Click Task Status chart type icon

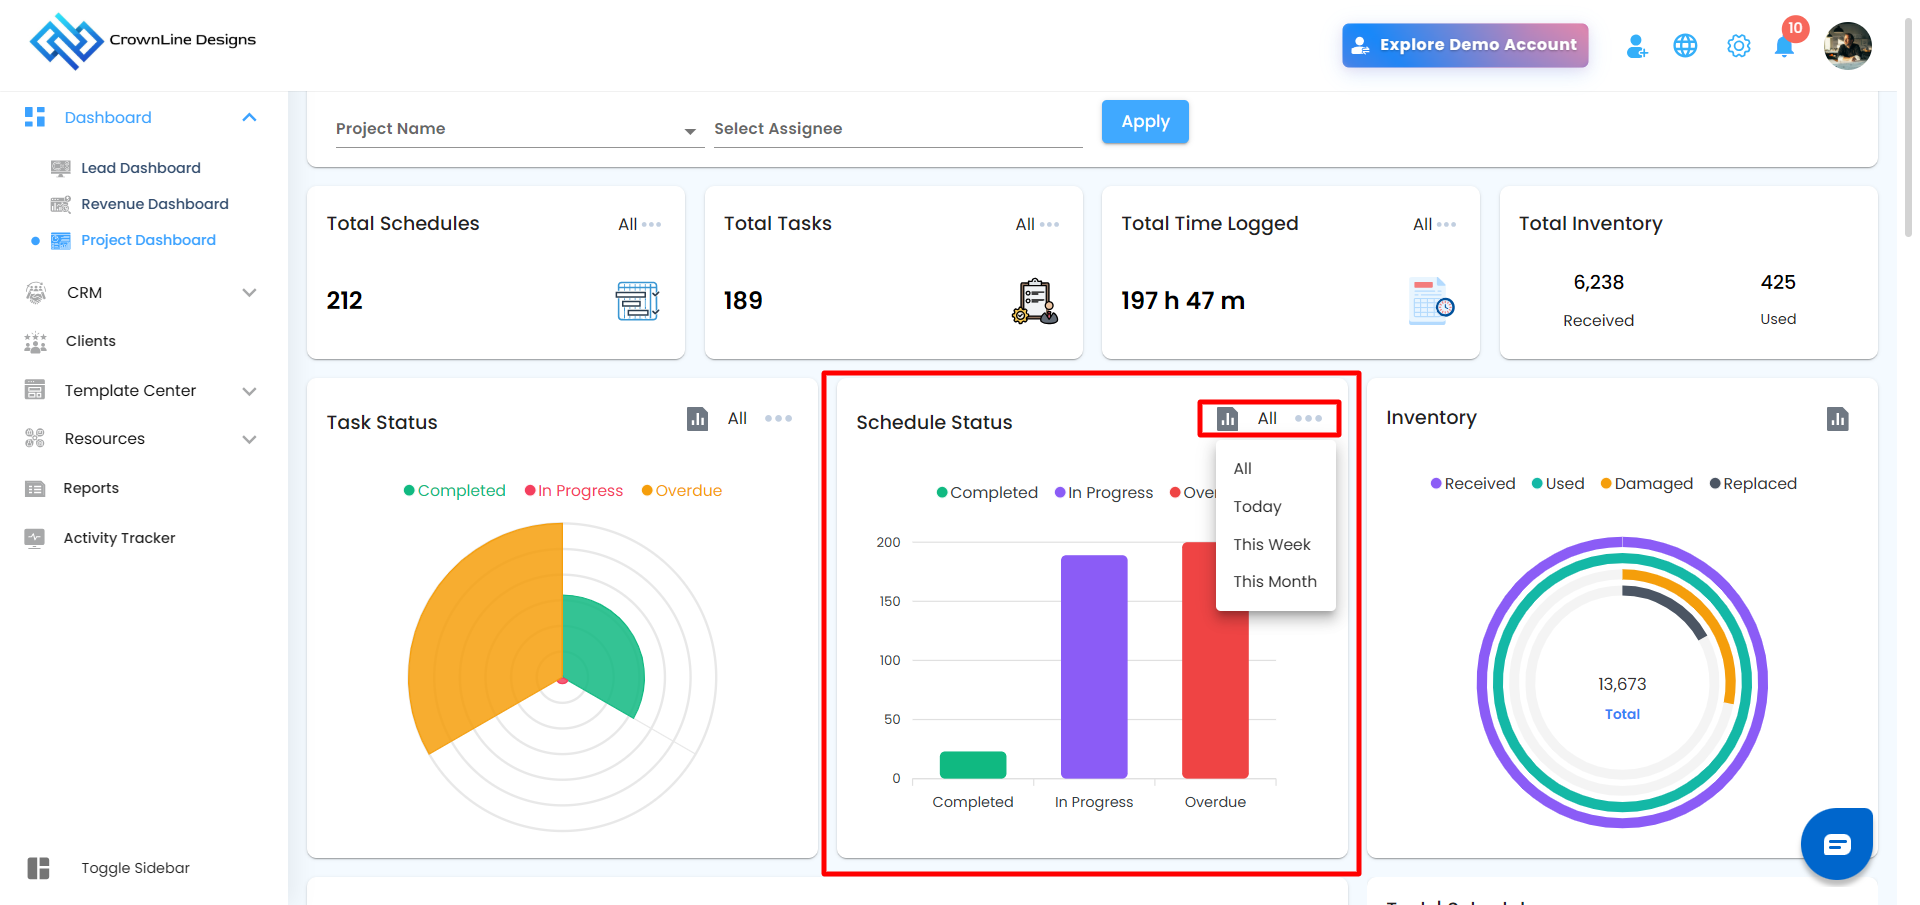(x=697, y=419)
